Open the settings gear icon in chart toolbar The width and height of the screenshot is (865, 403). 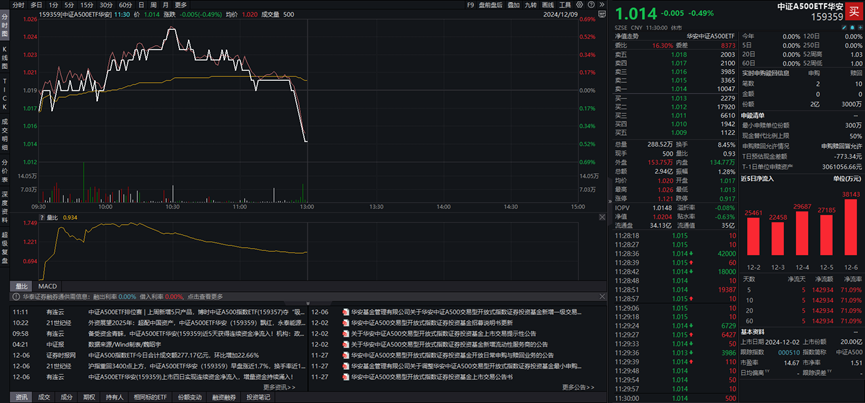pos(579,4)
